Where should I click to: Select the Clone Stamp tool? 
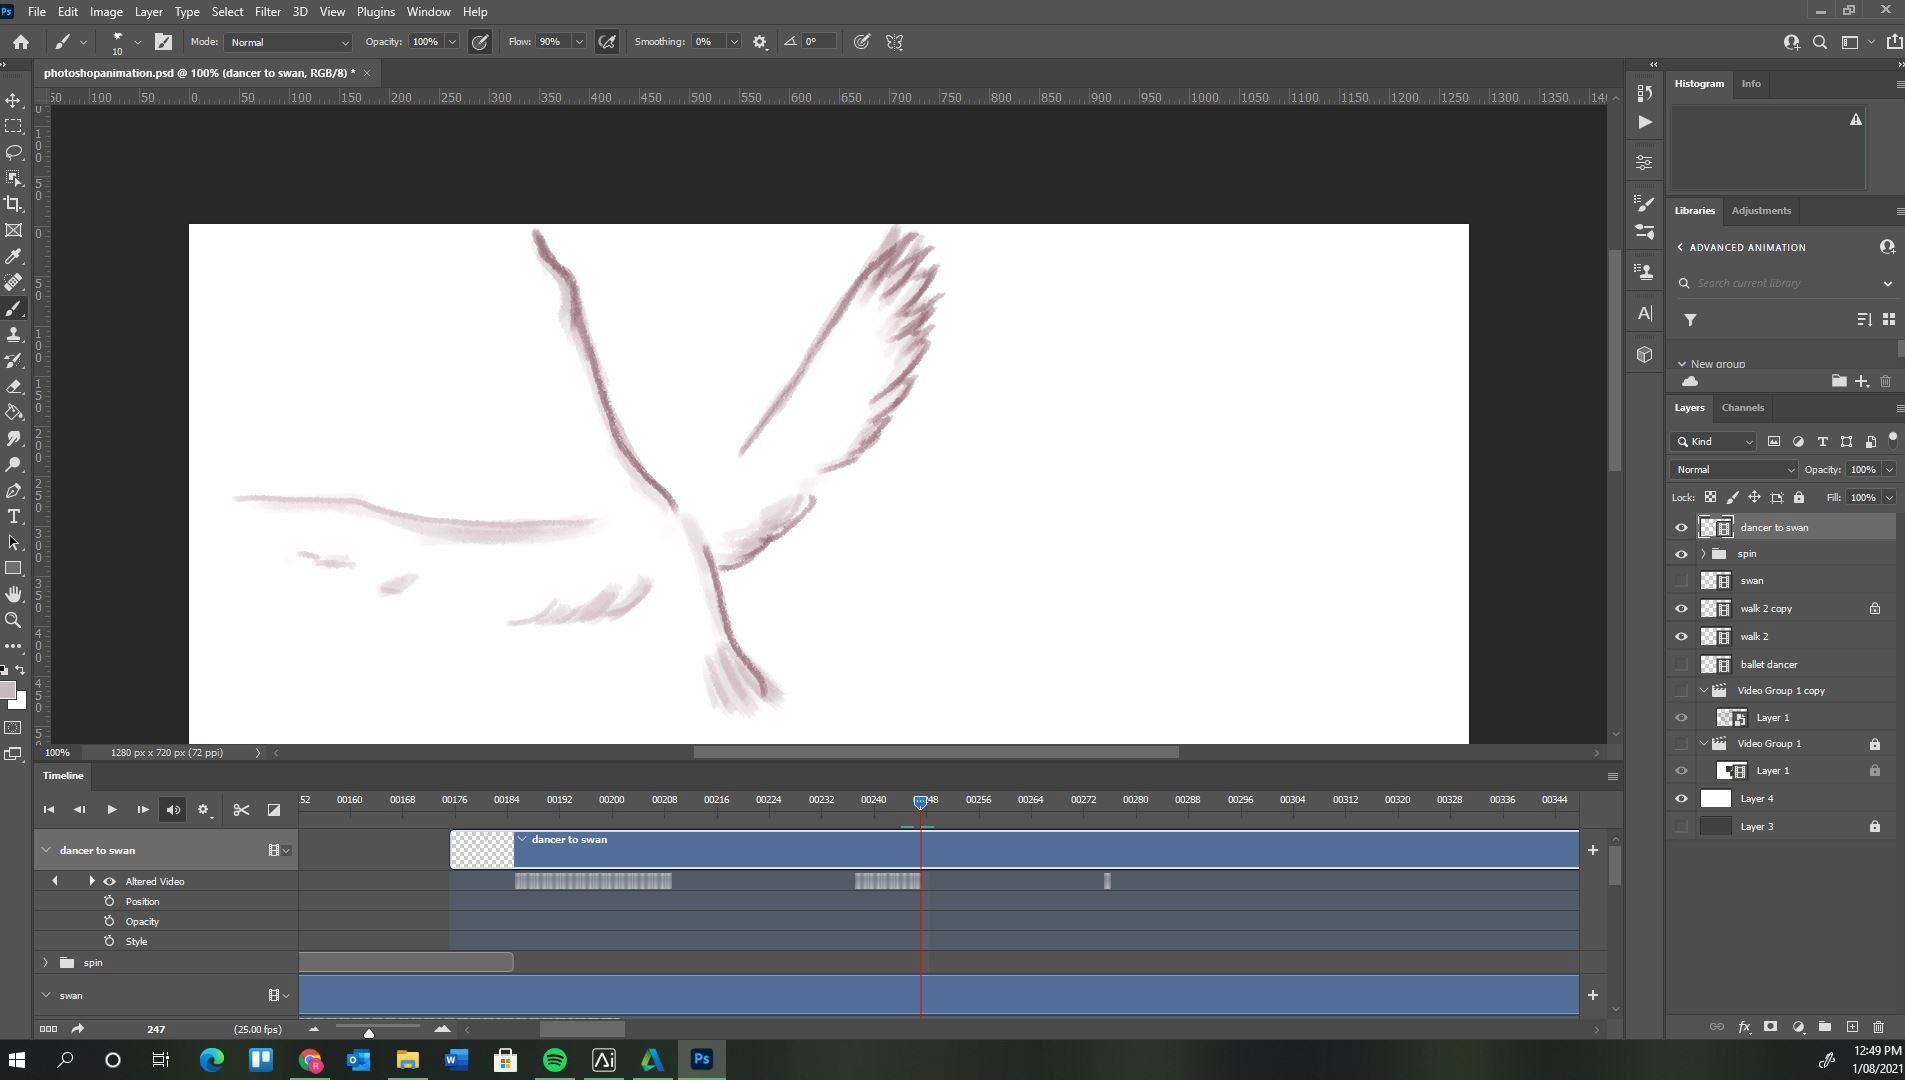[14, 334]
